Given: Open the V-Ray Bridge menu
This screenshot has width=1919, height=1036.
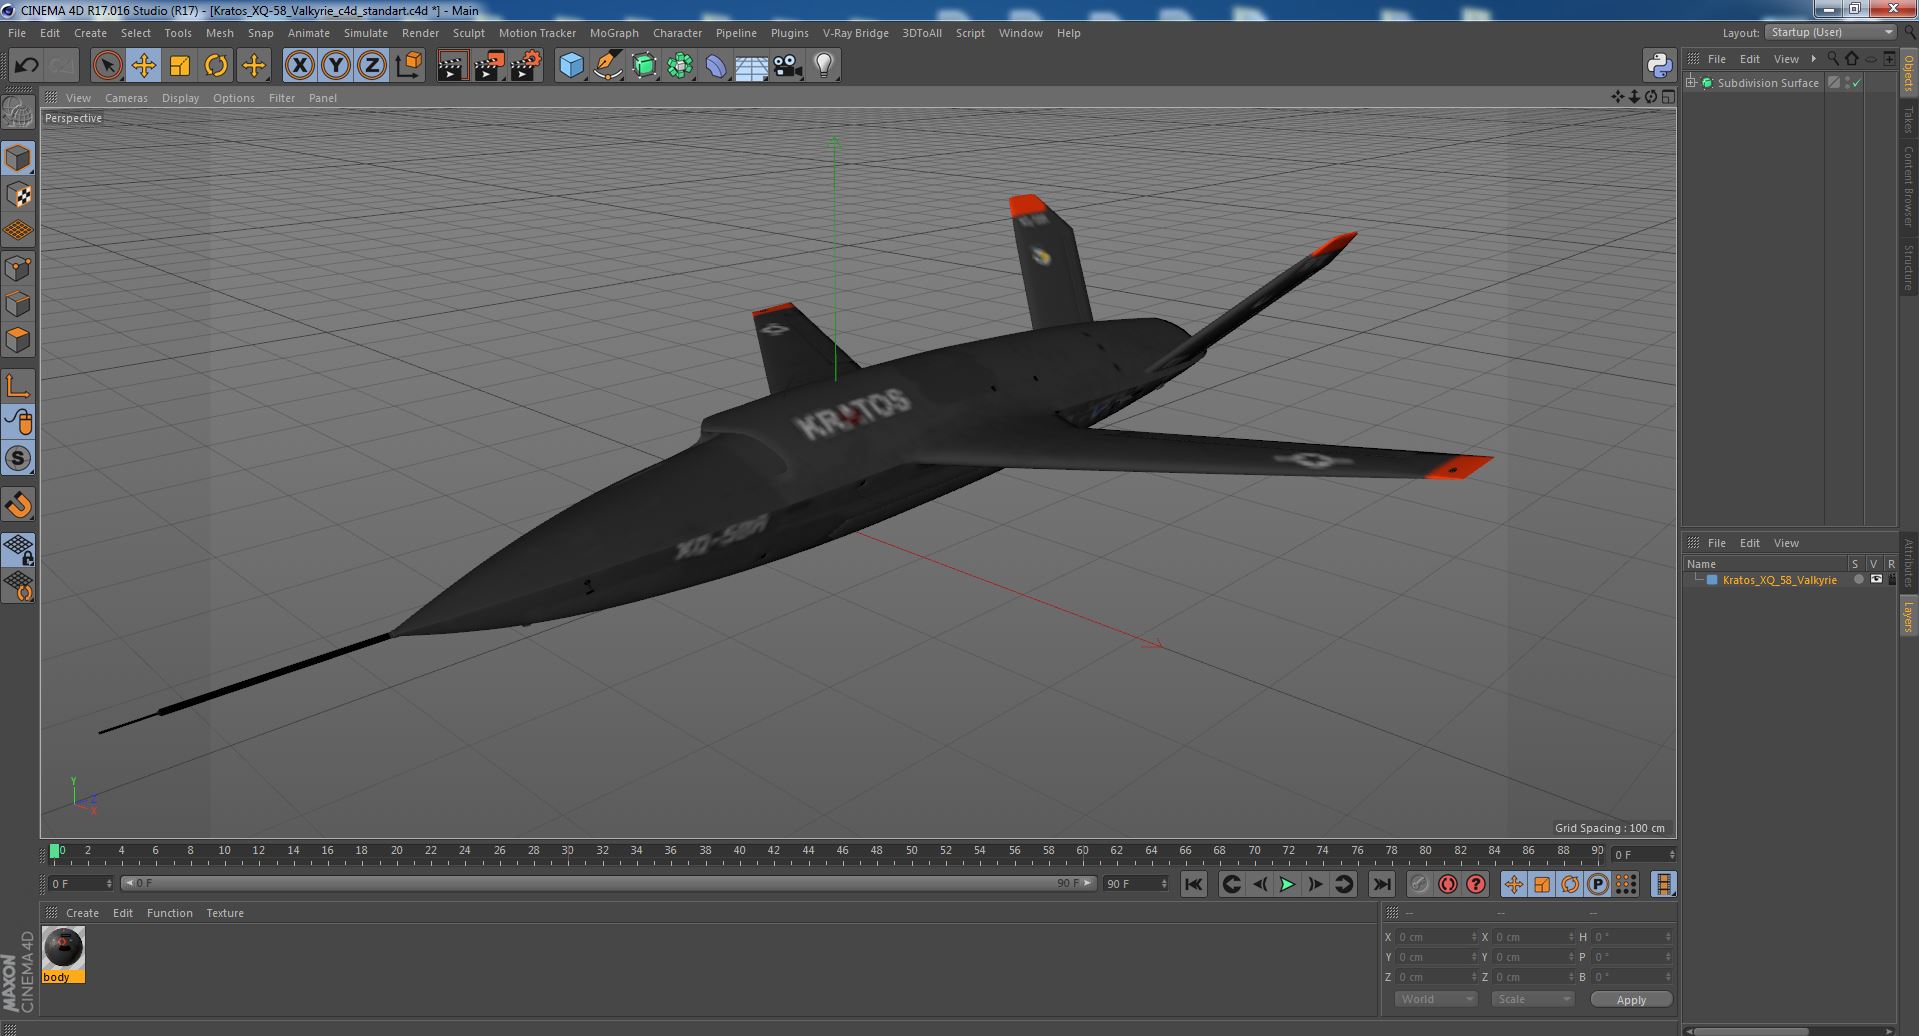Looking at the screenshot, I should click(855, 33).
